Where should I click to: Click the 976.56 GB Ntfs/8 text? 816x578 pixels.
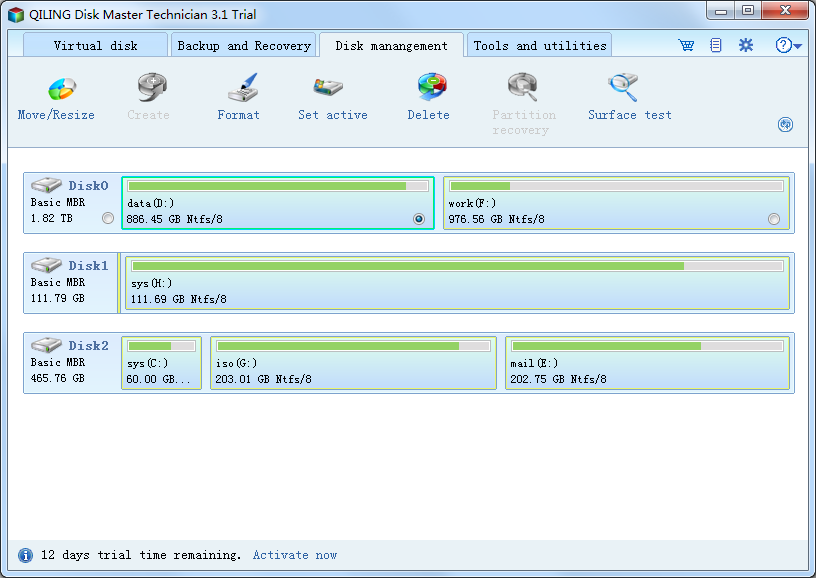(x=496, y=220)
